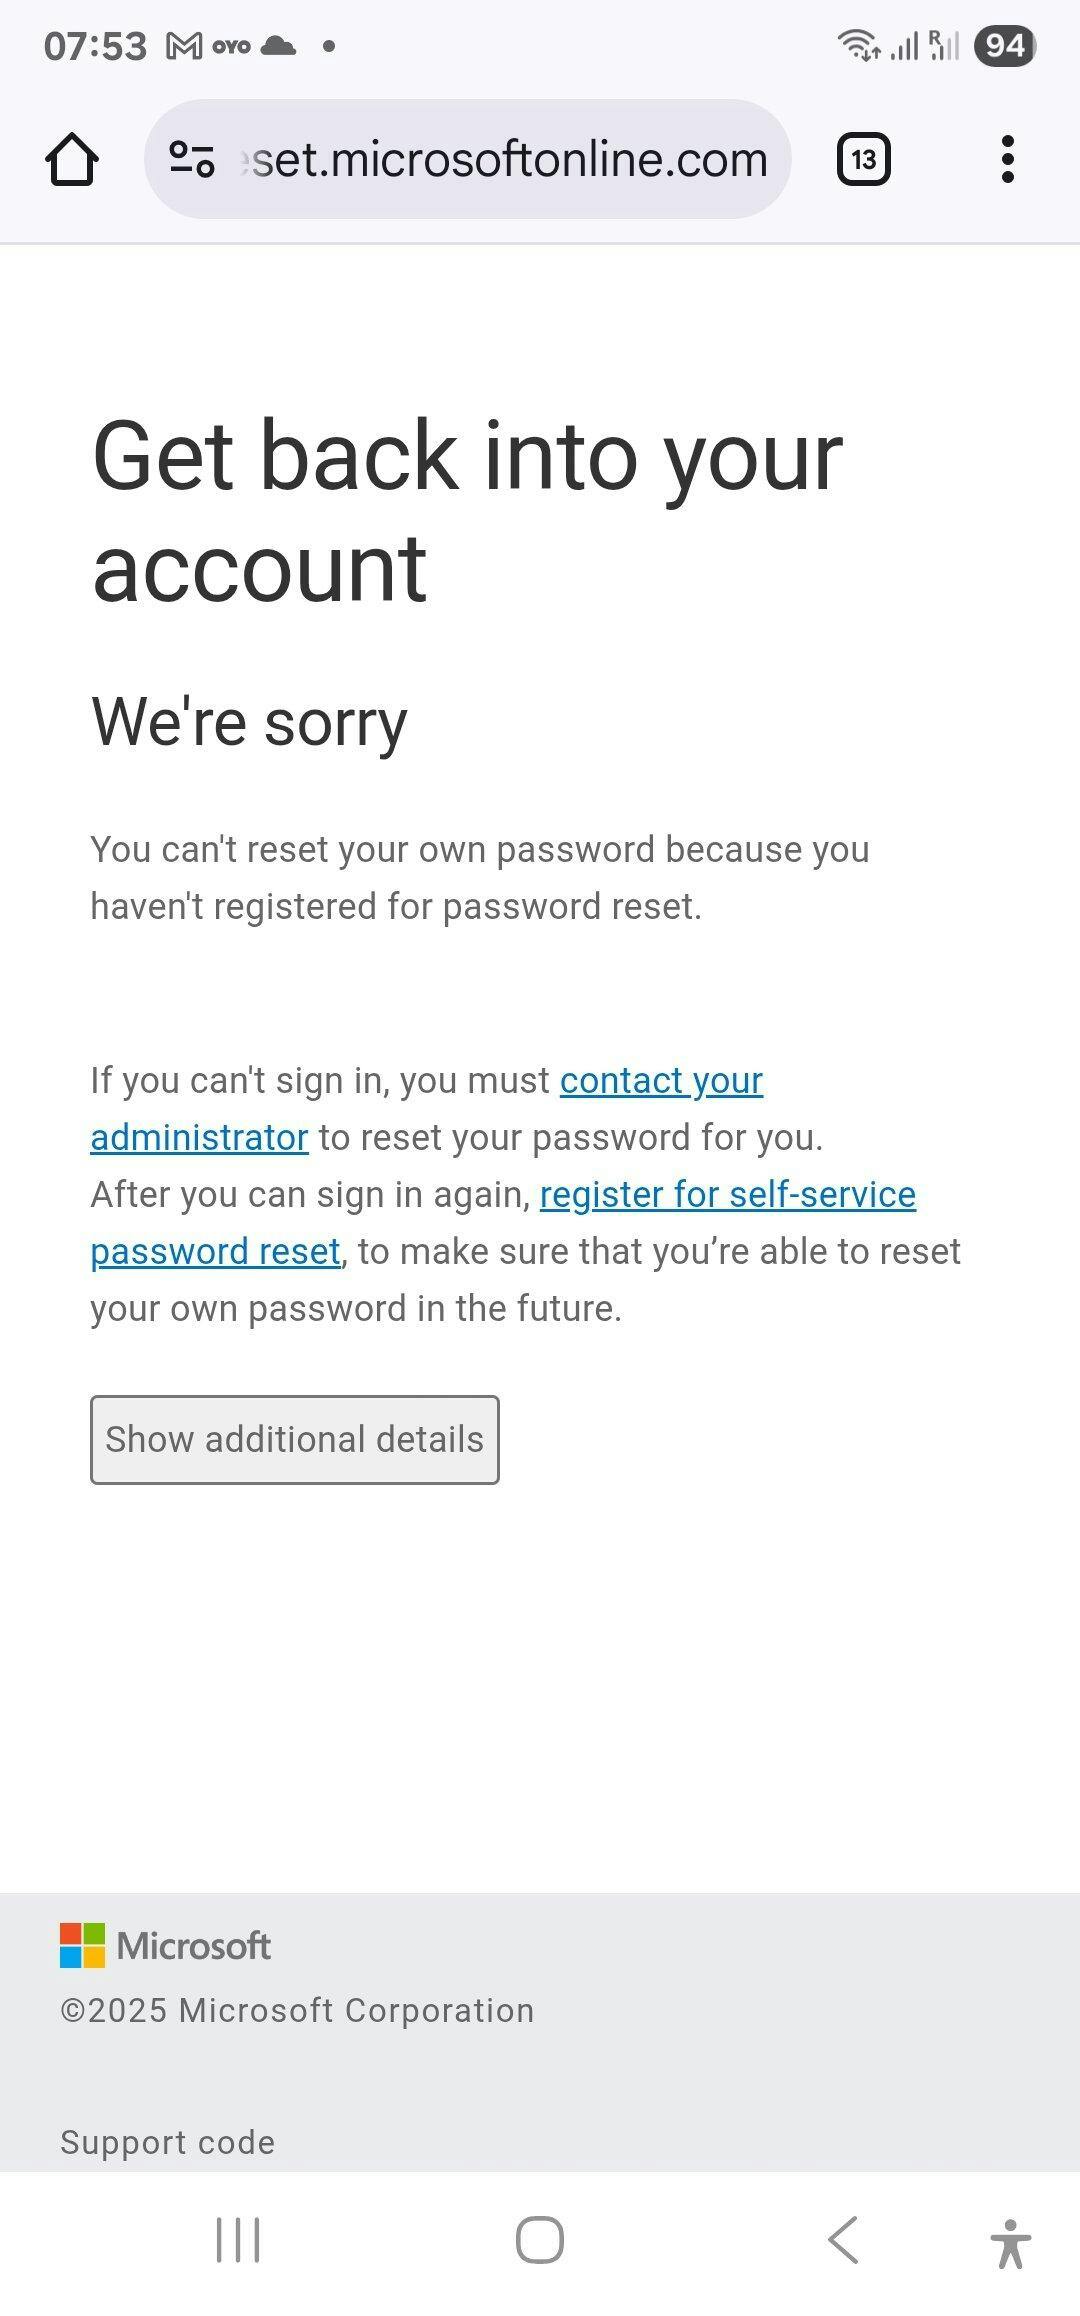
Task: Open the accessibility shortcut icon
Action: 1010,2243
